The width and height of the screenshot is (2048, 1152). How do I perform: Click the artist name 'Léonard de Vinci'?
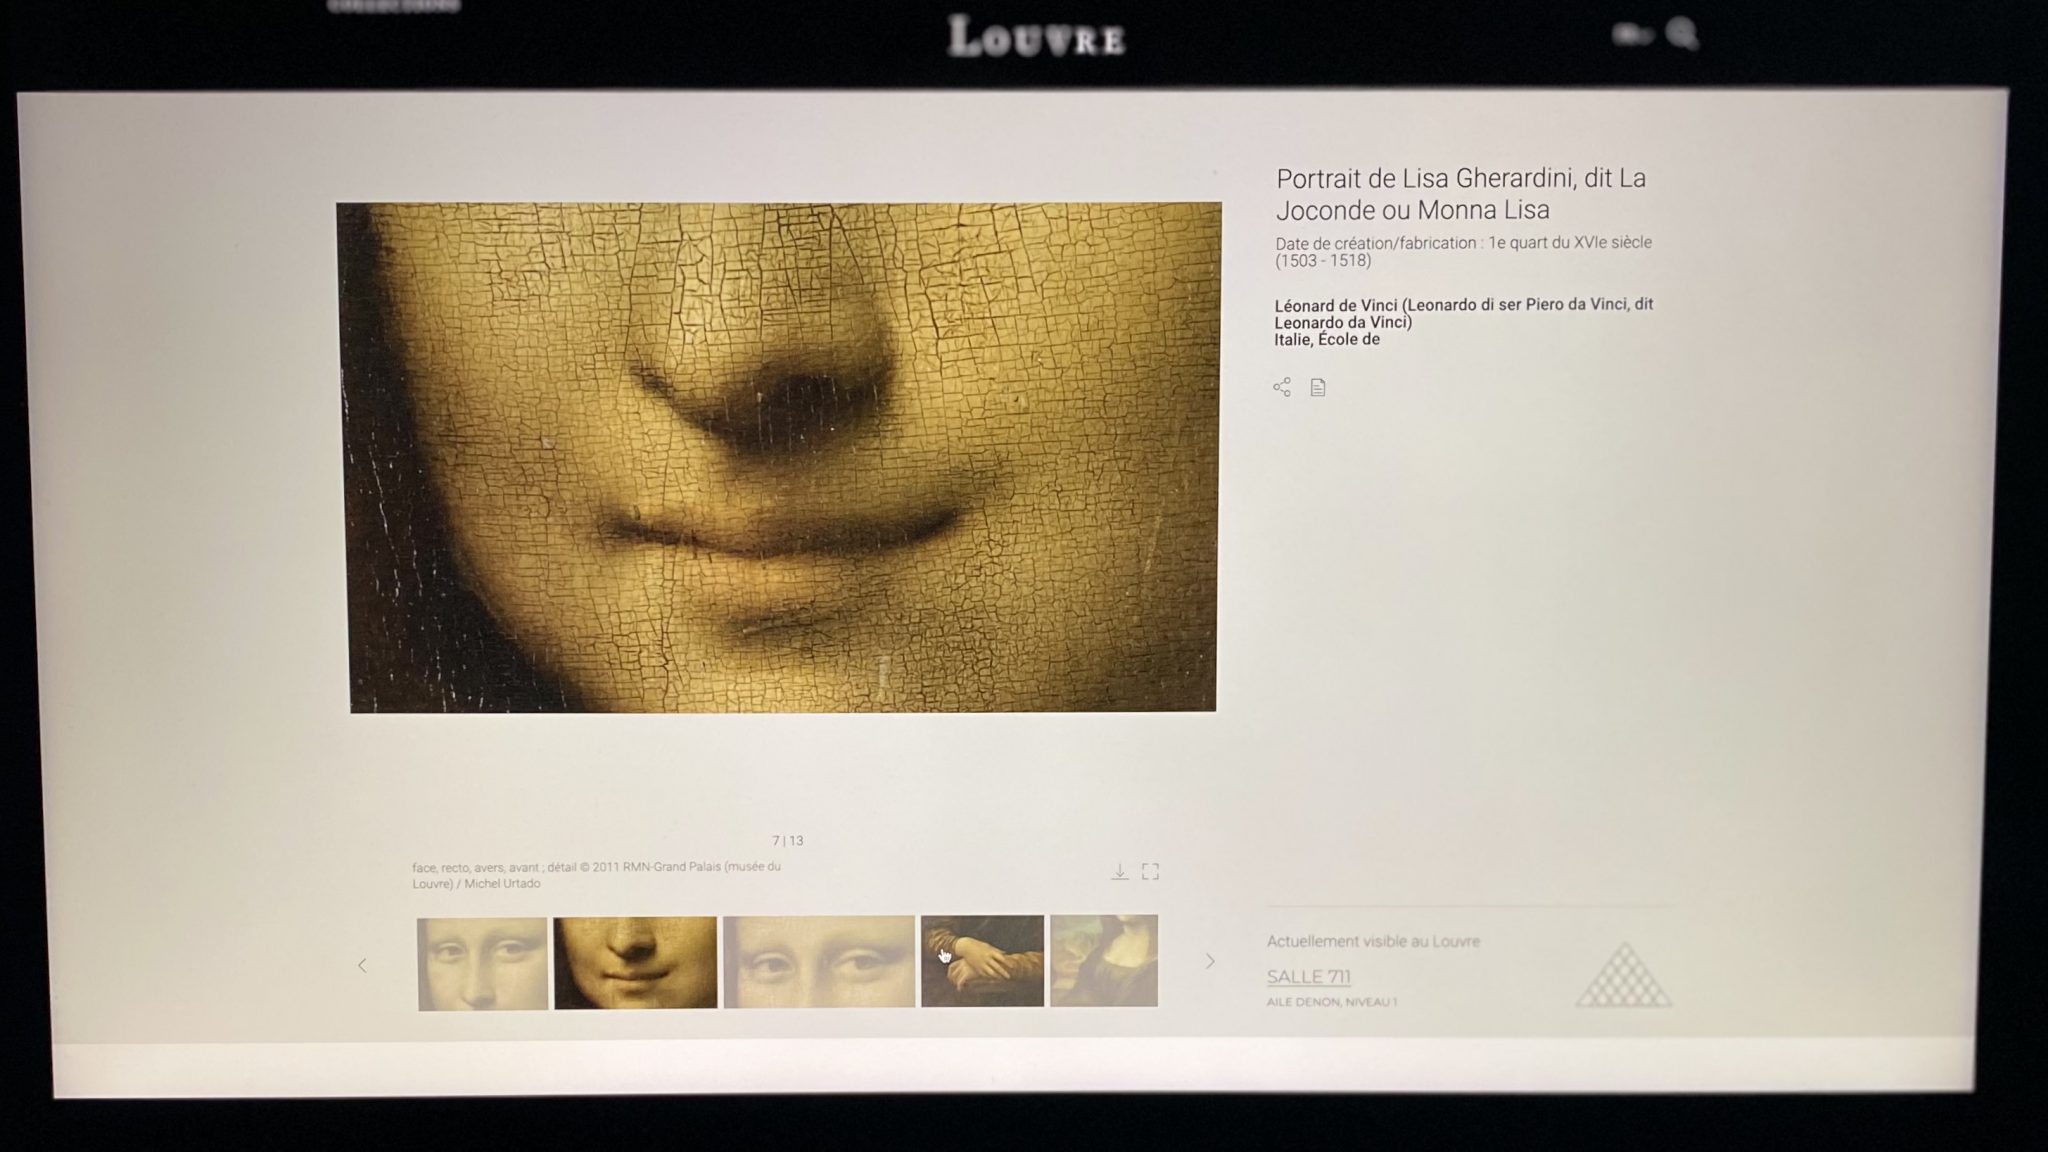click(x=1335, y=305)
